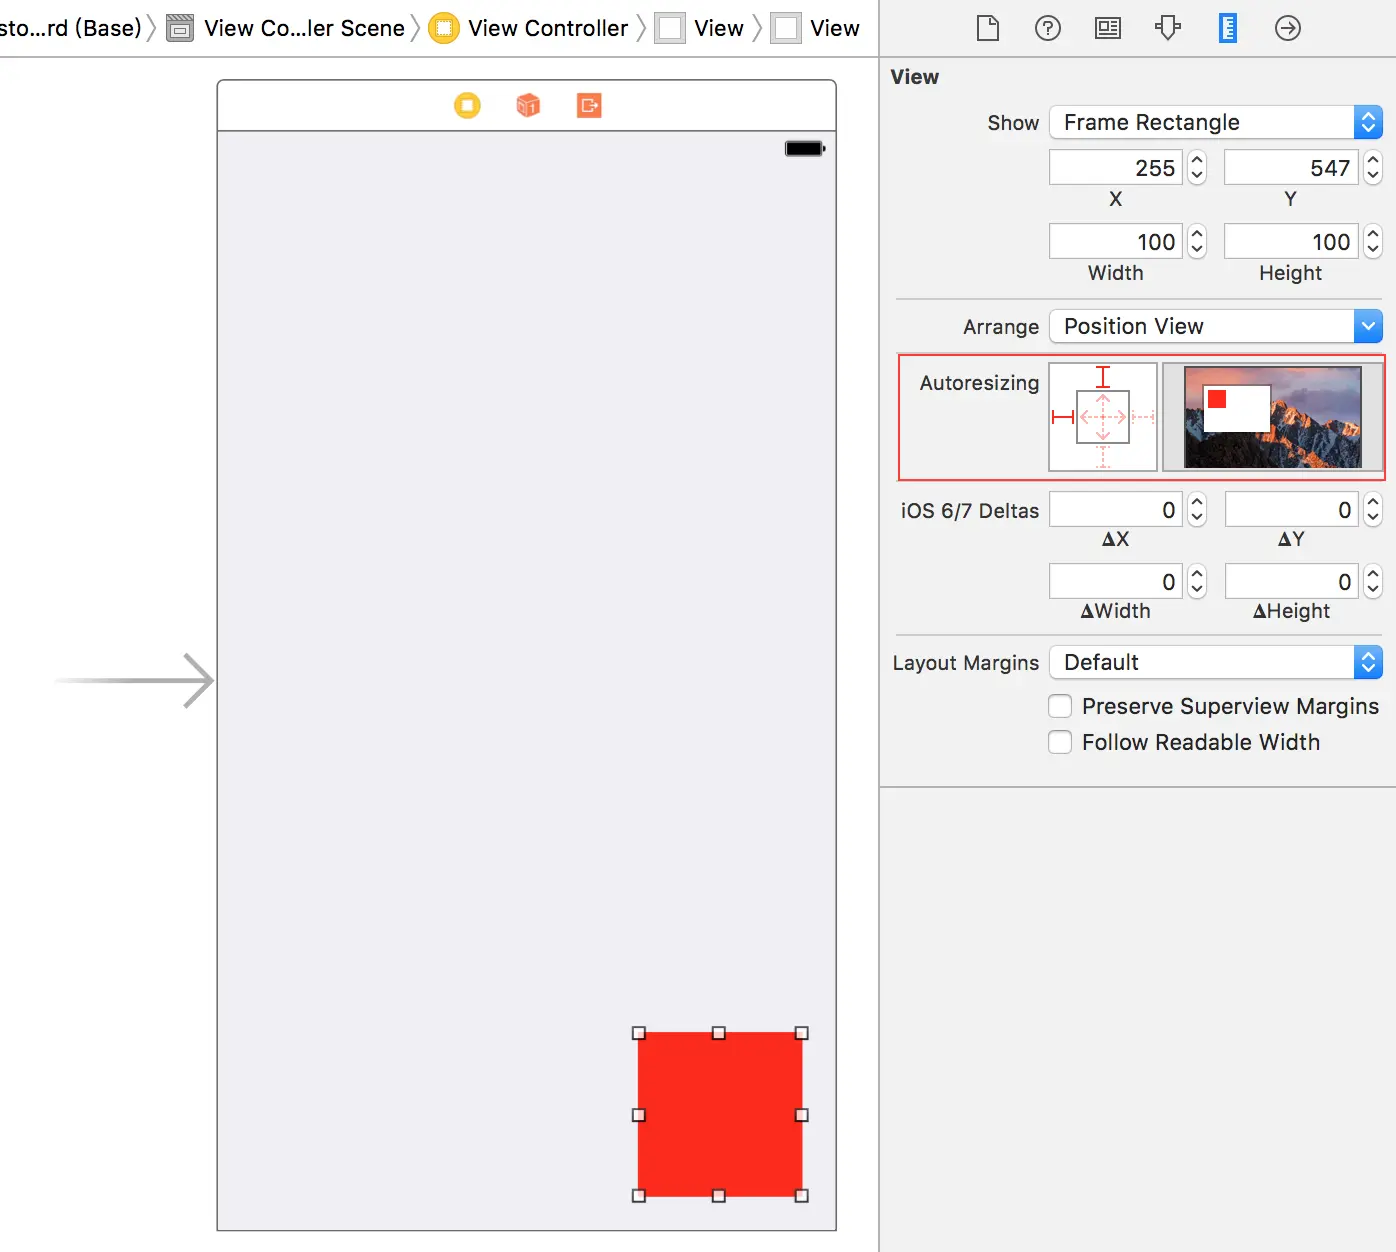Screen dimensions: 1396x1252
Task: Click the X field showing 255
Action: (1116, 168)
